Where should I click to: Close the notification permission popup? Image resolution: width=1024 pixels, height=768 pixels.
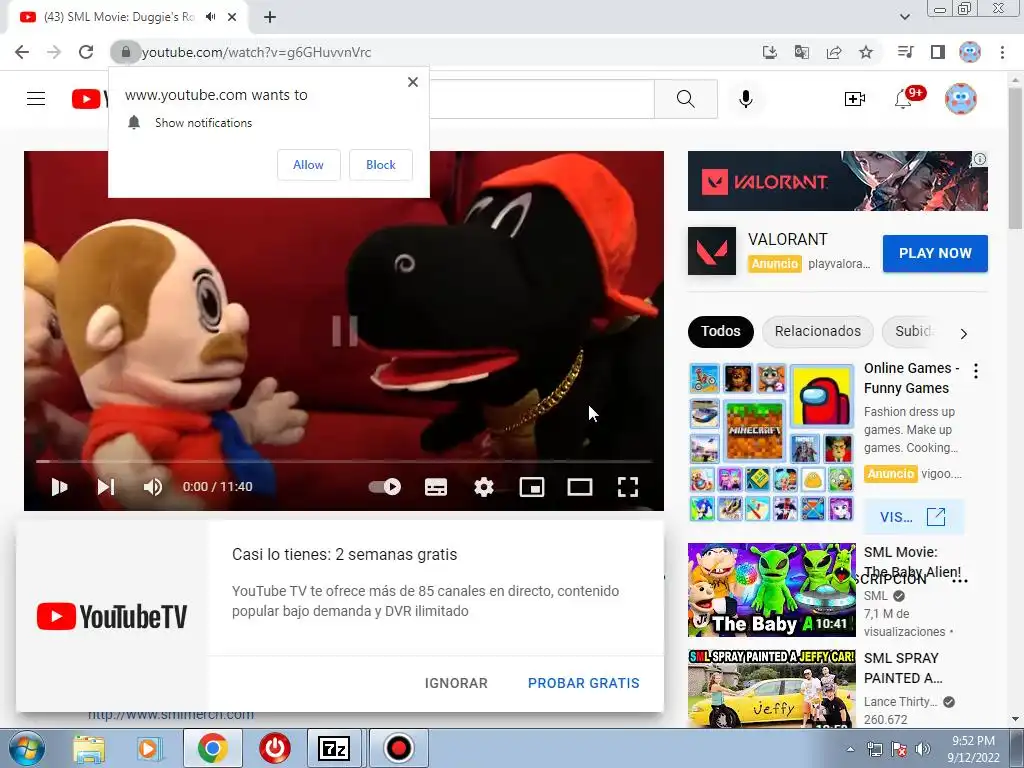[x=413, y=82]
